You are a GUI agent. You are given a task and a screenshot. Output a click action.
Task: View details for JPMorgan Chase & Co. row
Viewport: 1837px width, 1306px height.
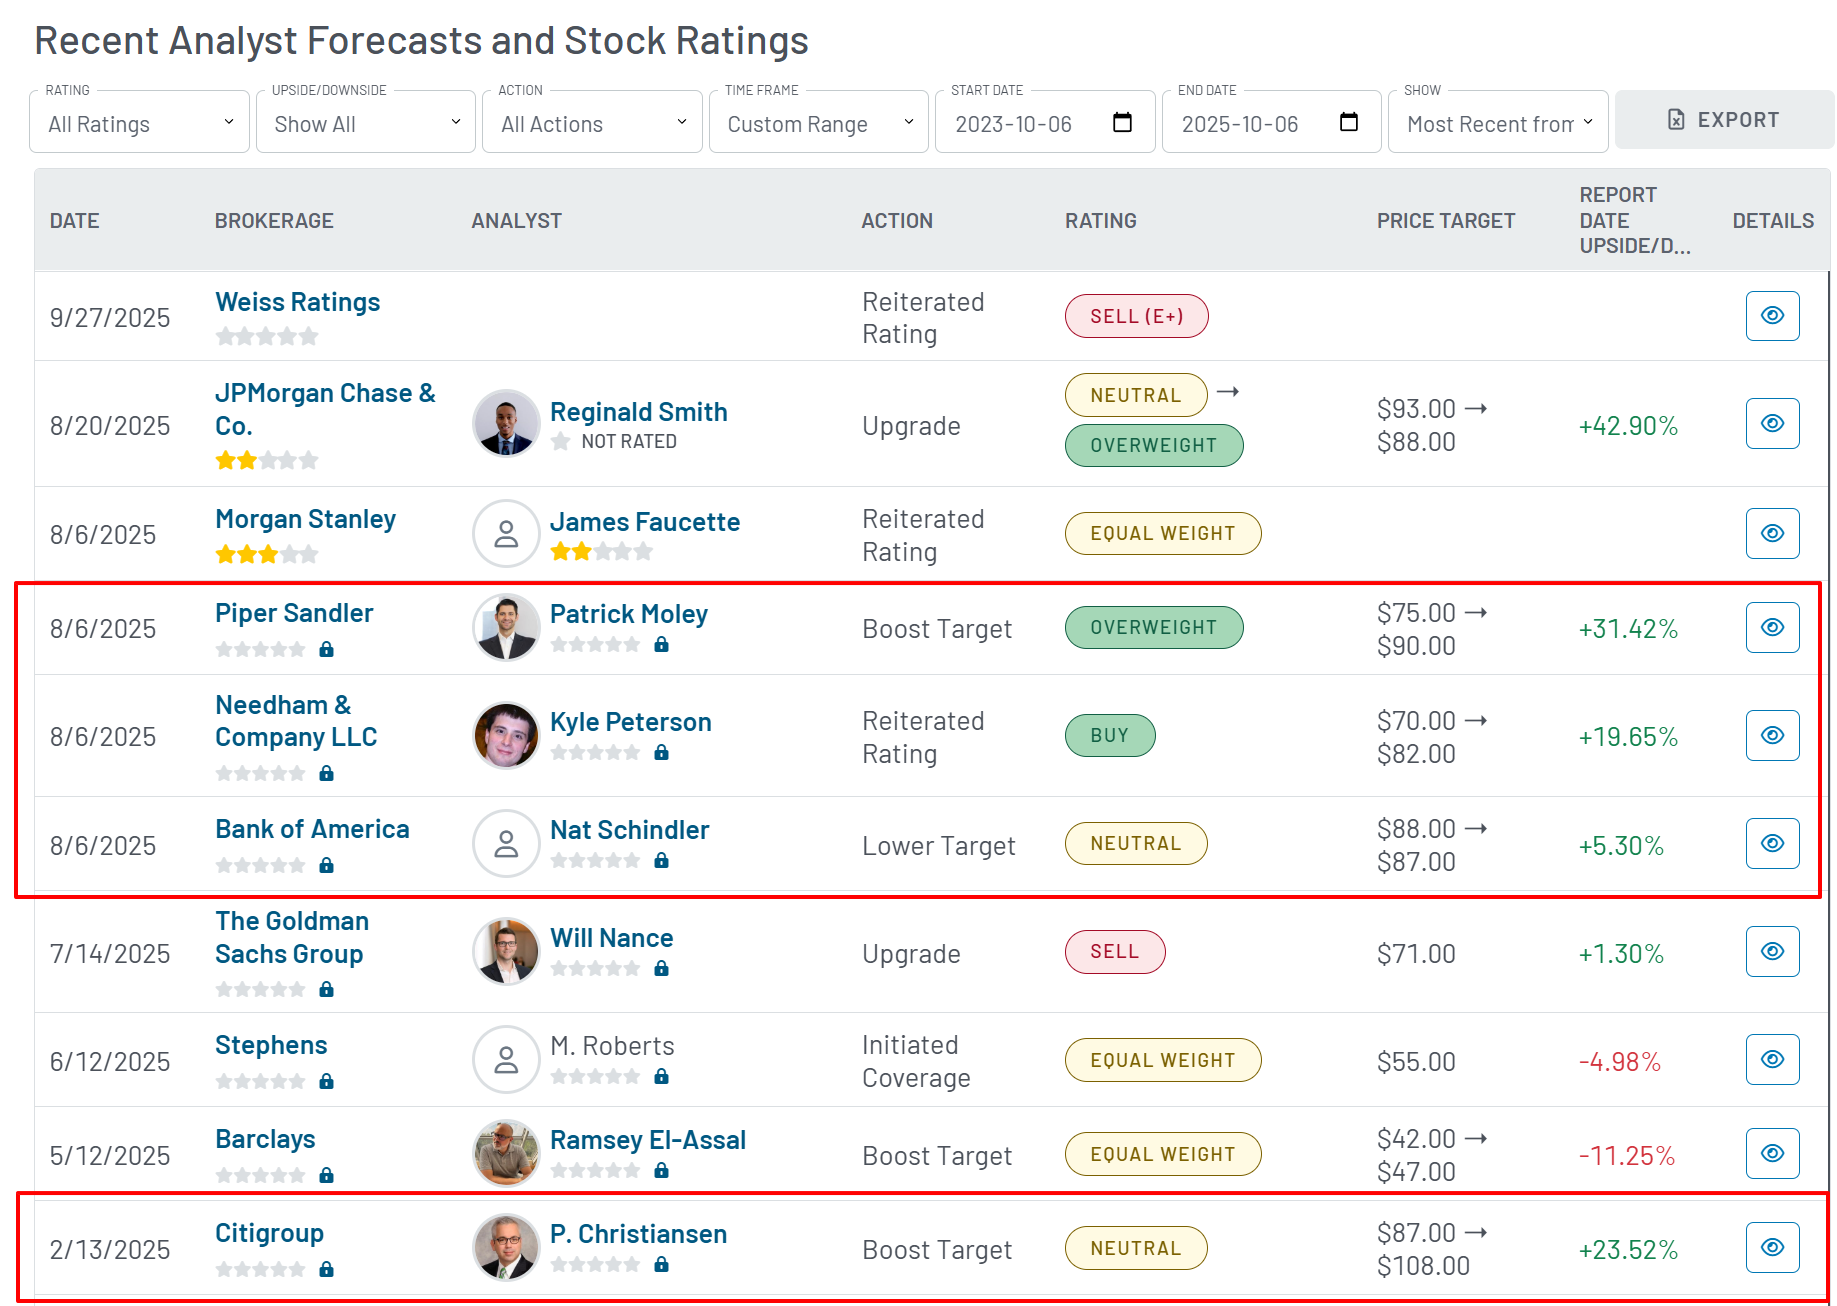(x=1772, y=424)
